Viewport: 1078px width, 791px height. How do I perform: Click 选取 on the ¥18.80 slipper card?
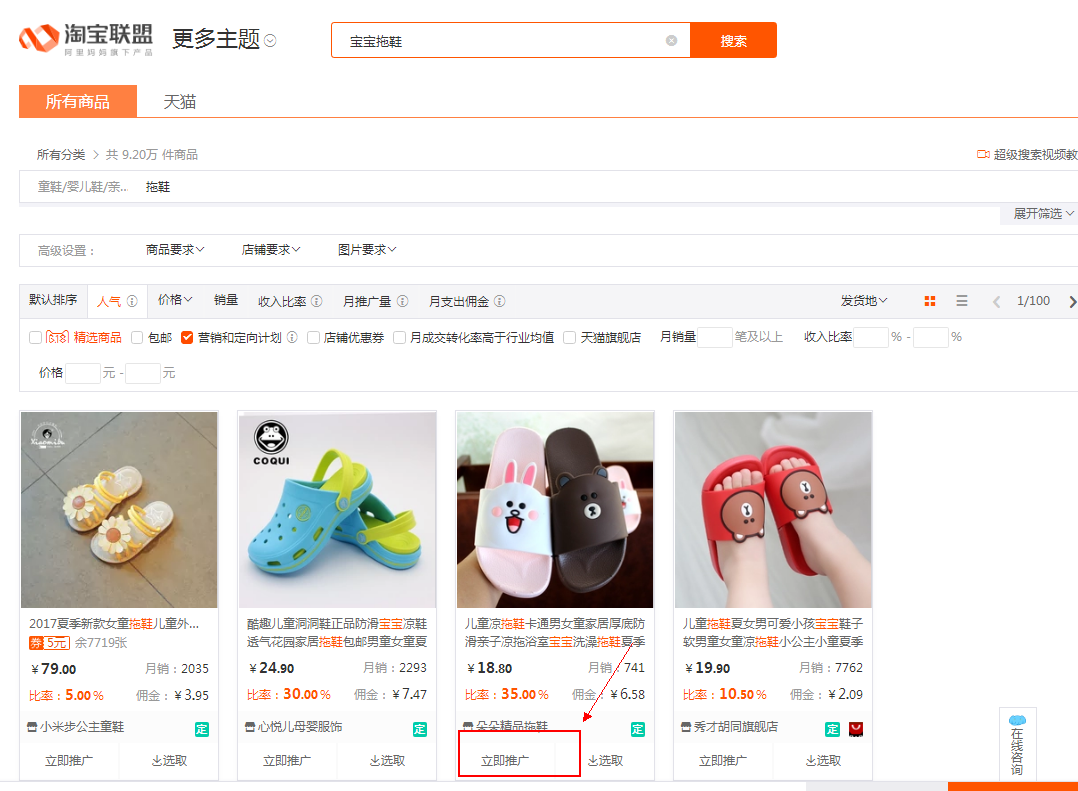(605, 761)
